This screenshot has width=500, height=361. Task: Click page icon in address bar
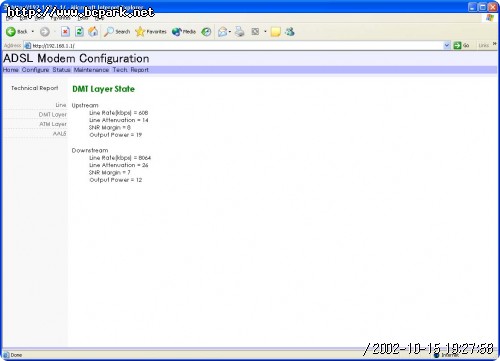pos(28,46)
